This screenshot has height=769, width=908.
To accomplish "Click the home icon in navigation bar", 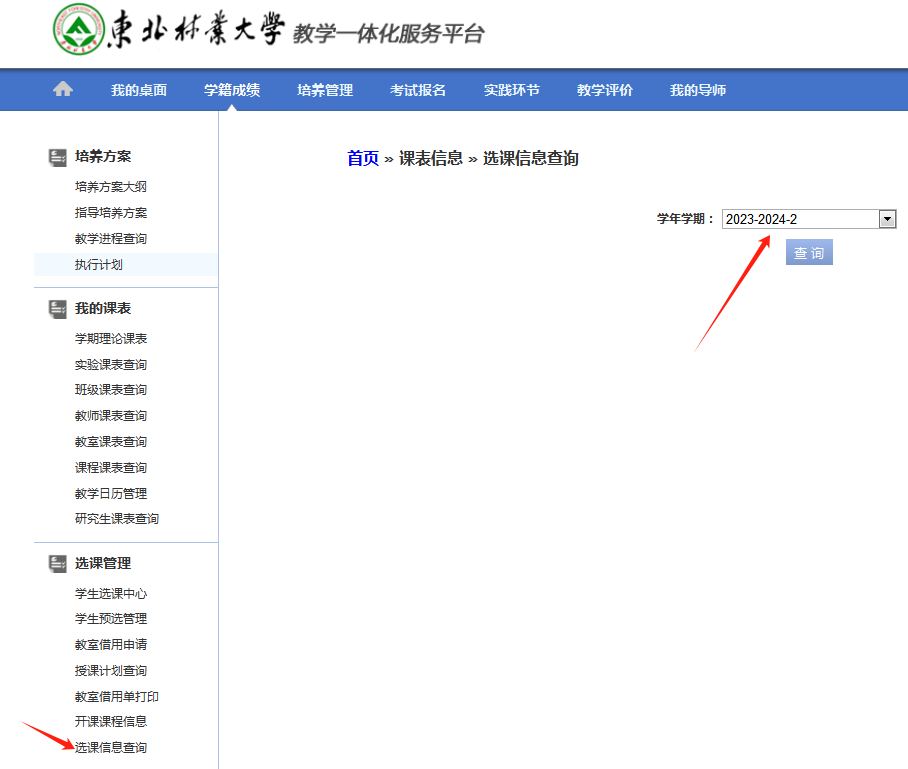I will 63,90.
